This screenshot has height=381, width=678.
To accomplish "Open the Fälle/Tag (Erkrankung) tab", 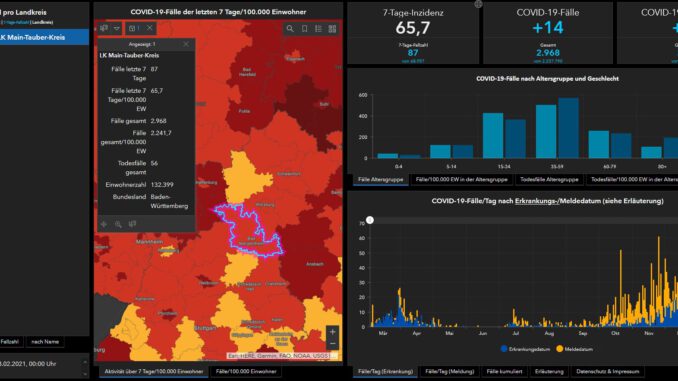I will pos(385,371).
